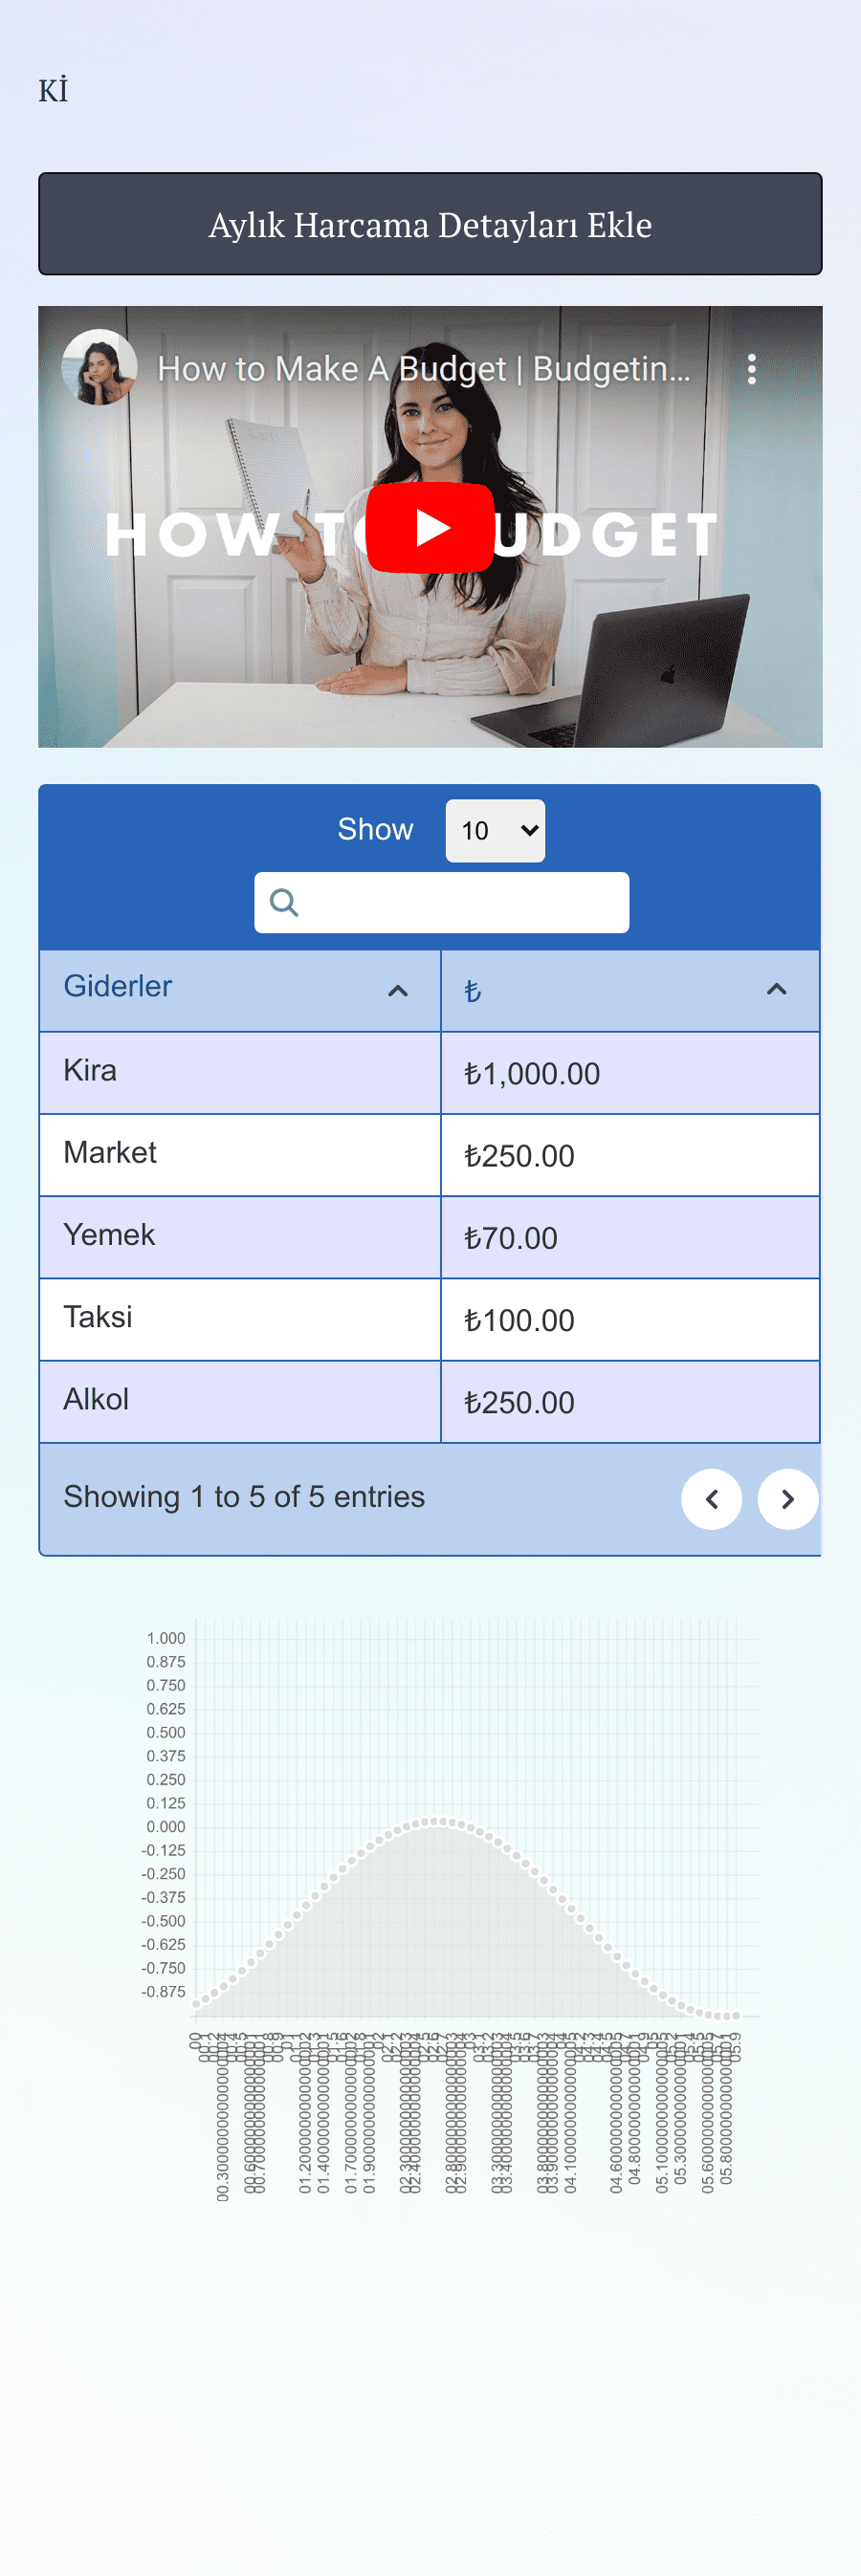This screenshot has height=2576, width=861.
Task: Select the Taksi row
Action: point(430,1319)
